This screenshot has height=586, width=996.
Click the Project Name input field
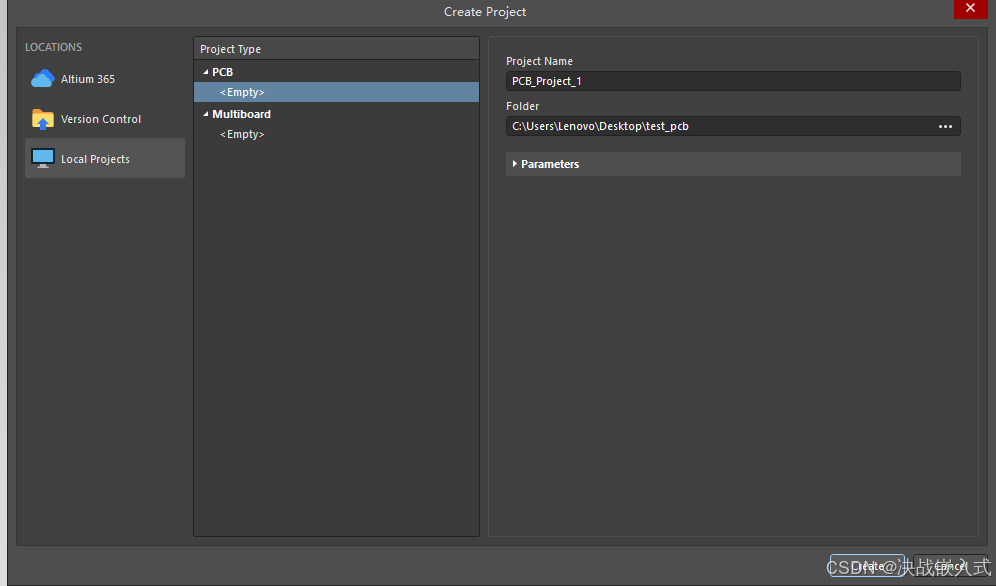(733, 81)
